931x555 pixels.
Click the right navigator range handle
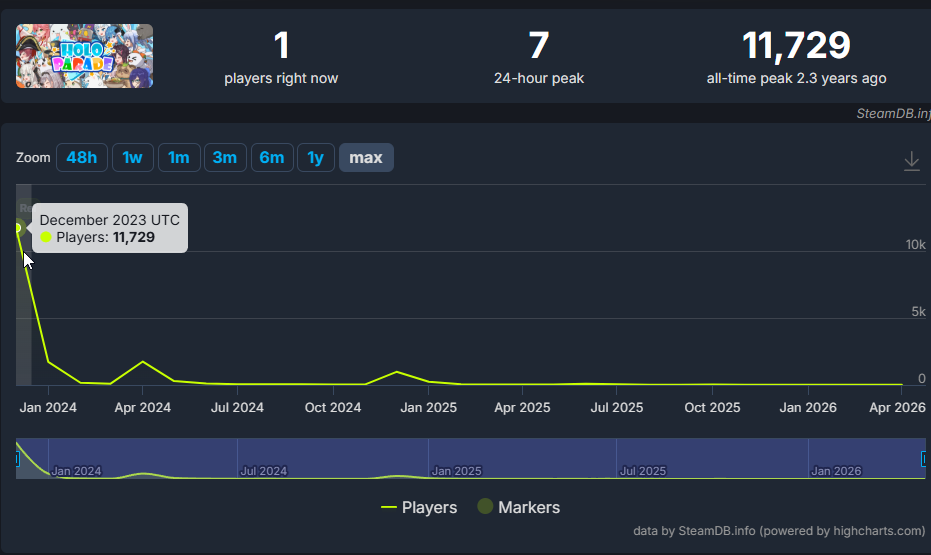point(924,458)
